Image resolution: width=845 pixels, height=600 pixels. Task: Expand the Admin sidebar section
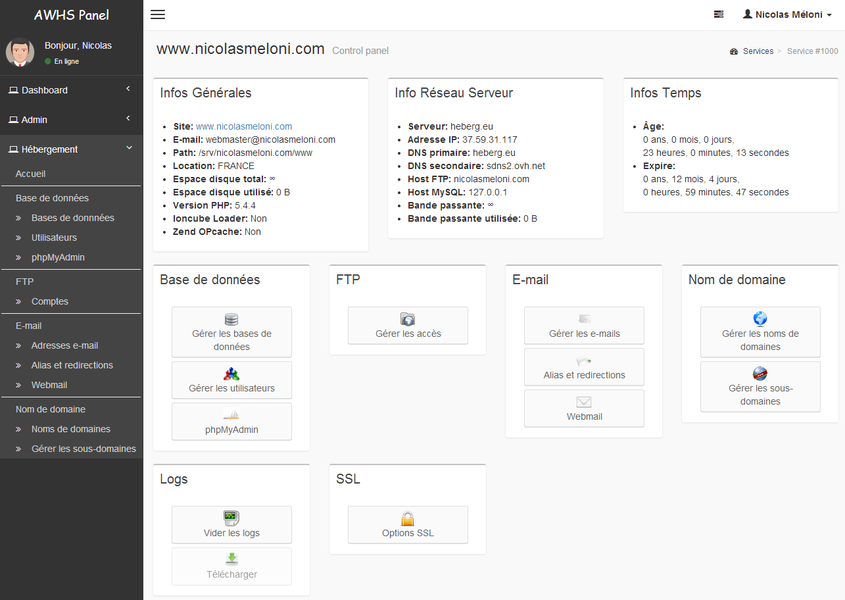coord(70,120)
